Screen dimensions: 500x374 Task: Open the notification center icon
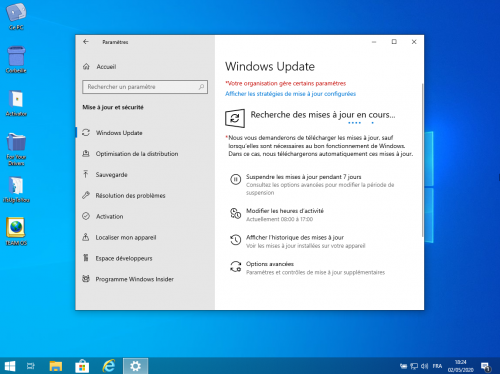tap(486, 367)
